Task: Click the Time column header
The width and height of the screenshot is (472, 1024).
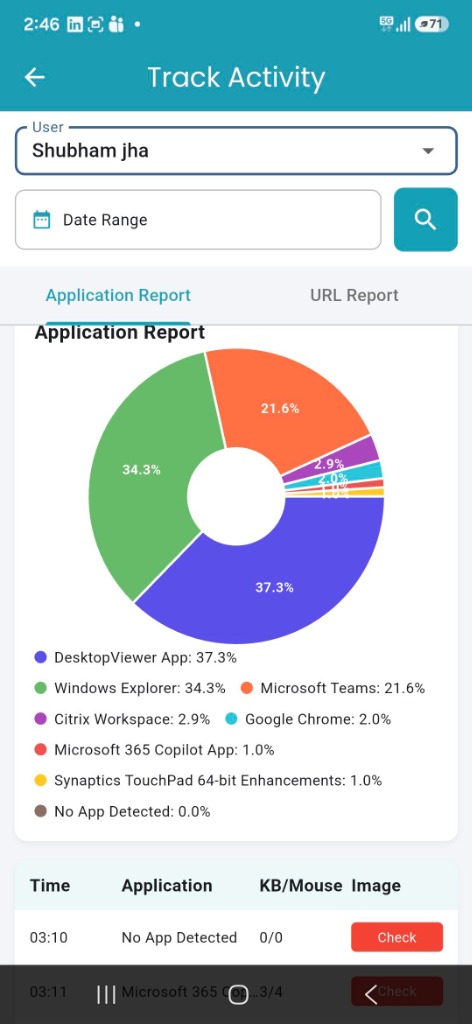Action: pos(50,886)
